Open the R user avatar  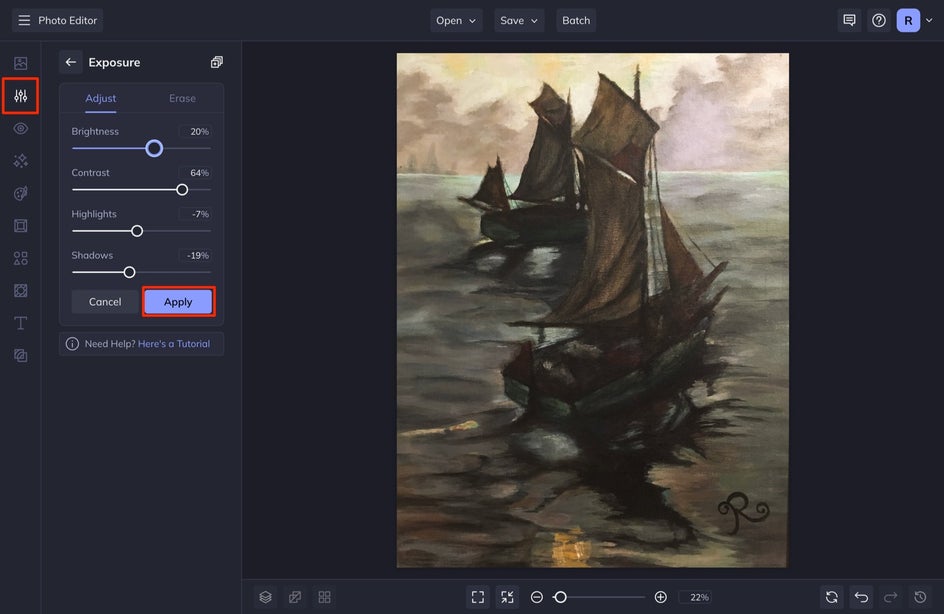908,20
